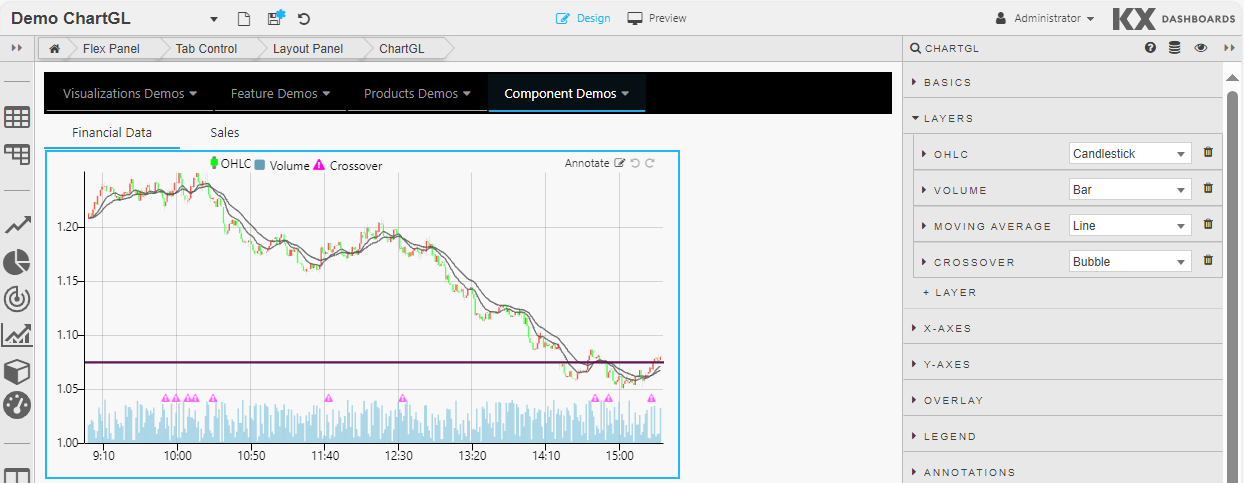Select the pie chart component icon
This screenshot has width=1244, height=483.
(17, 262)
